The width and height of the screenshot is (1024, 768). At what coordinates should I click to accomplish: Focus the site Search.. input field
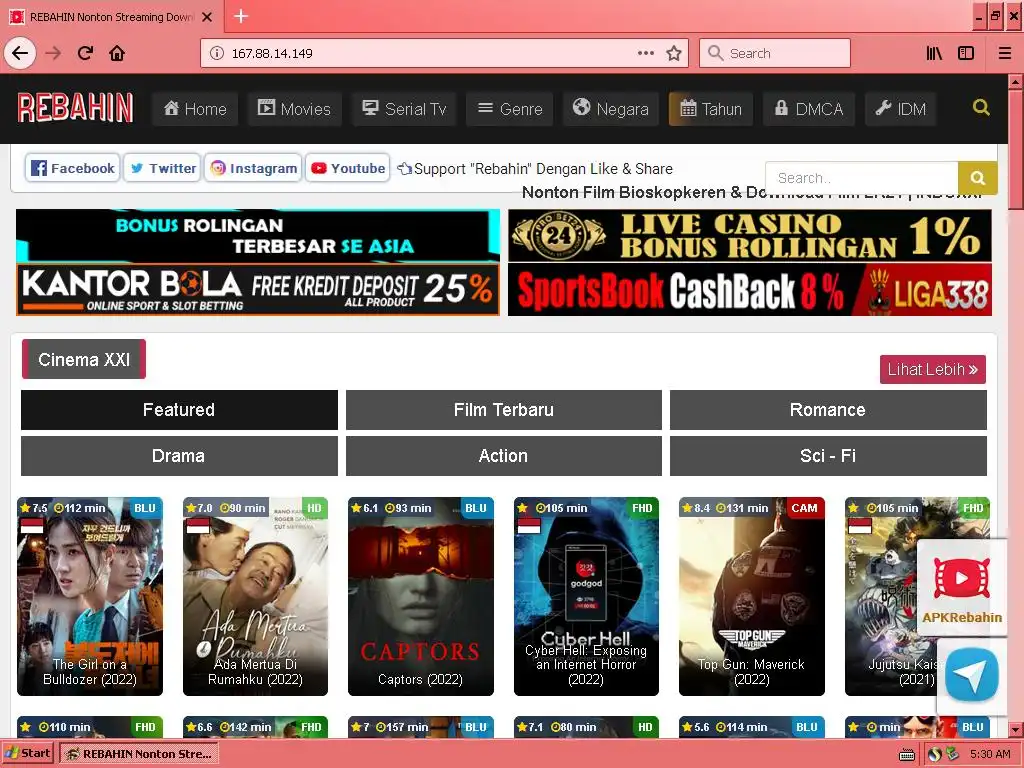point(861,178)
